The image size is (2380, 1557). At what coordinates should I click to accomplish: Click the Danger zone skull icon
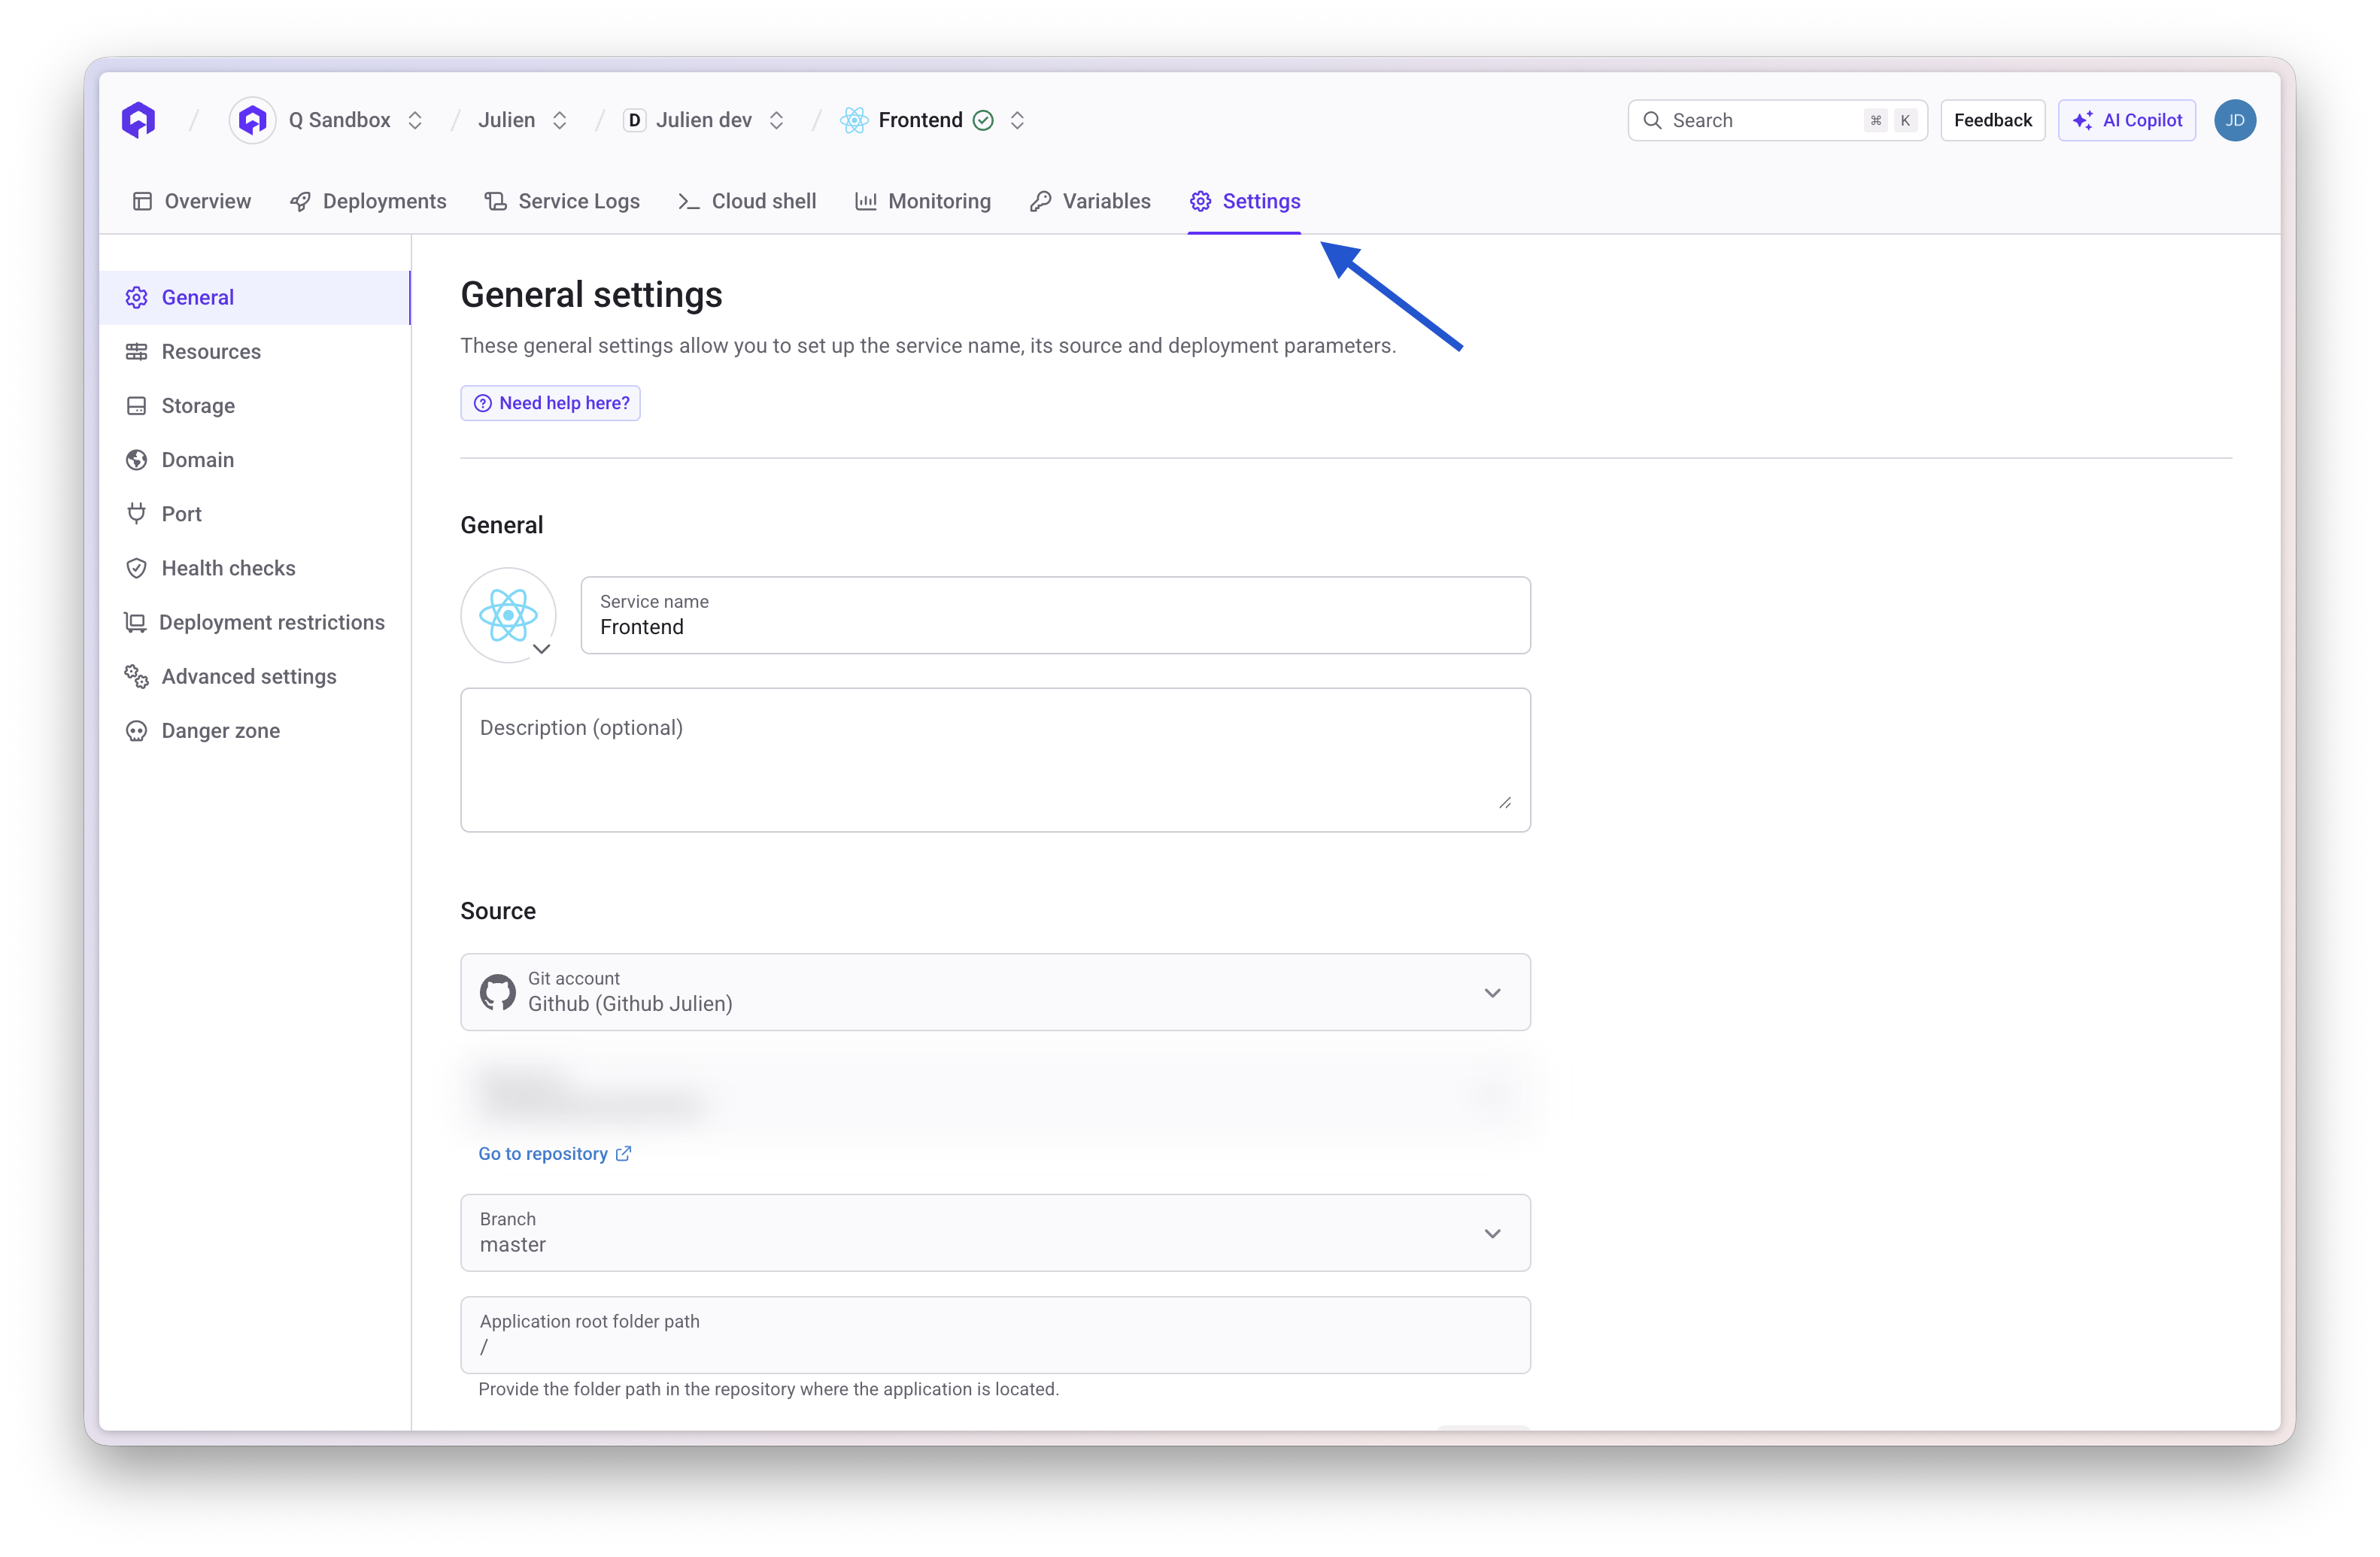(136, 730)
